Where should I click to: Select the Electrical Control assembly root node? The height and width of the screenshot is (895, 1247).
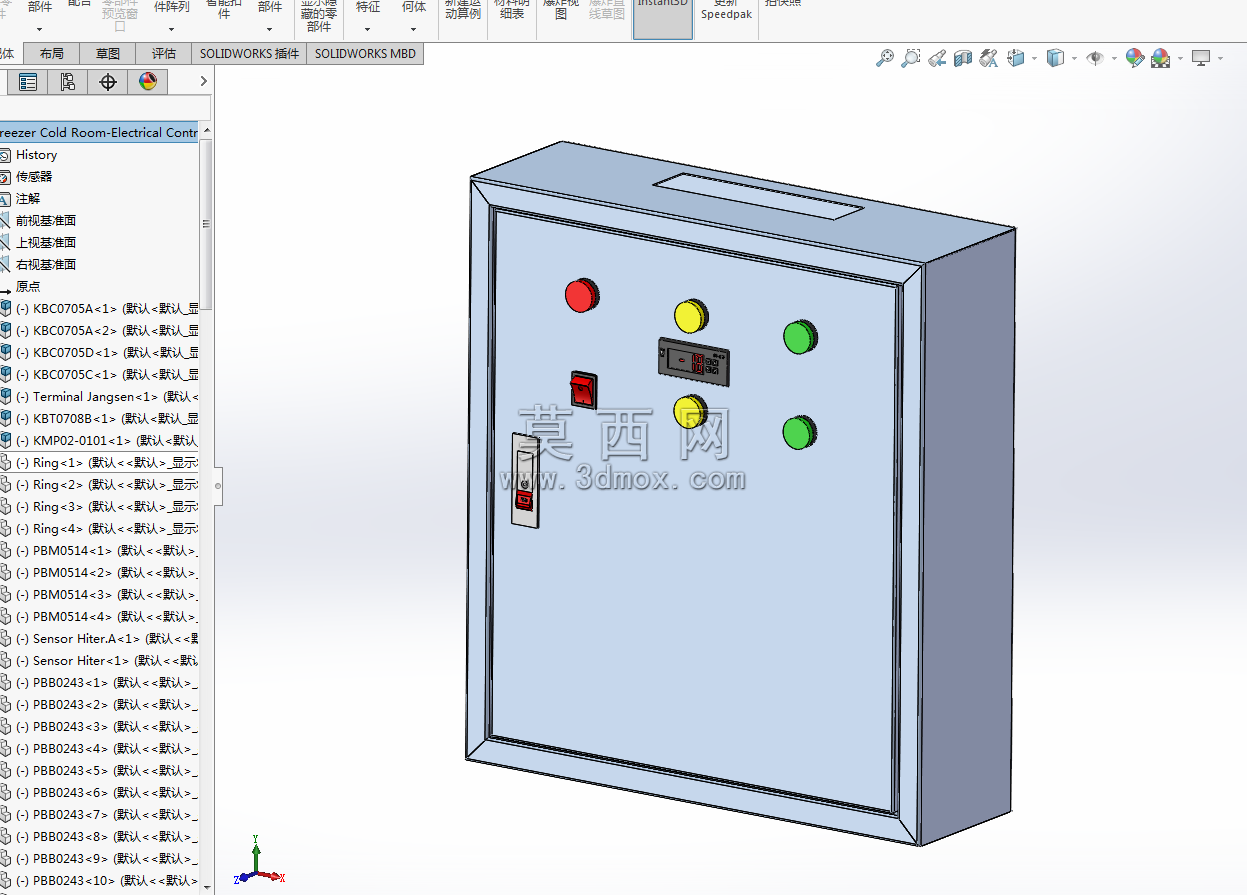(99, 133)
